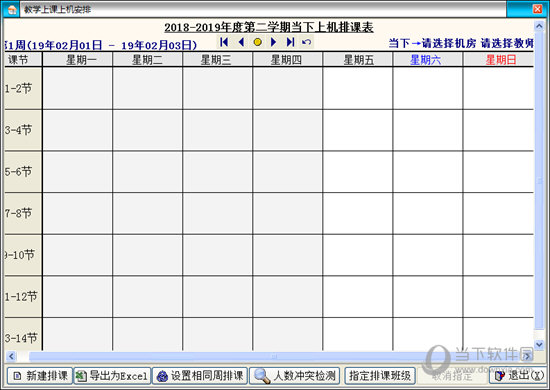Click 星期六 cell for 7-8节

428,213
